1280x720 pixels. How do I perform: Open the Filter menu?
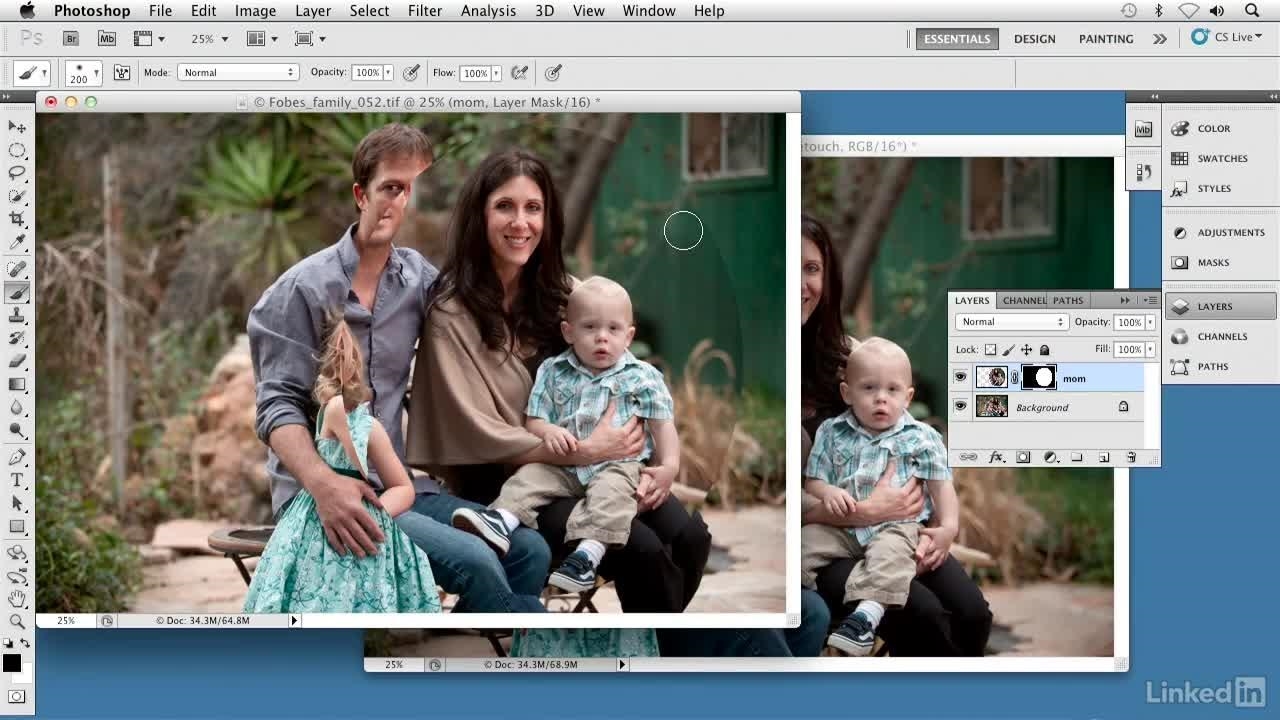424,11
